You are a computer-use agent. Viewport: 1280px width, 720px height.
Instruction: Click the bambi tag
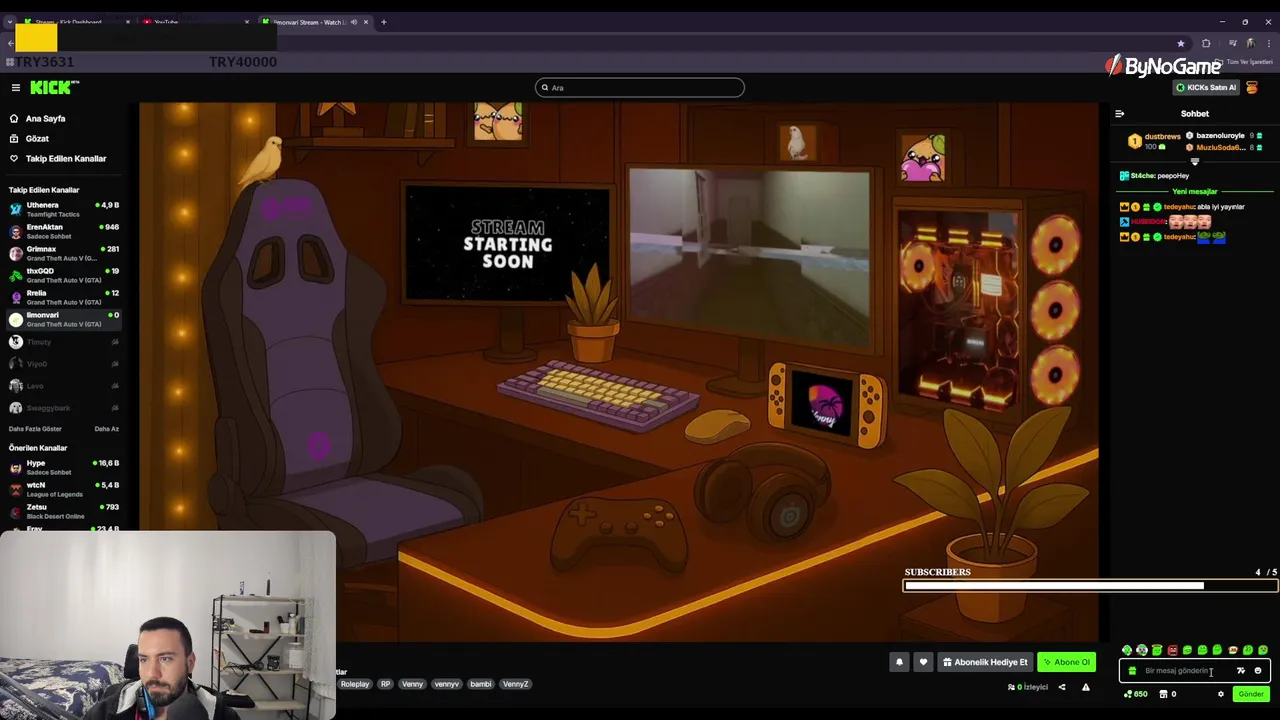[480, 684]
